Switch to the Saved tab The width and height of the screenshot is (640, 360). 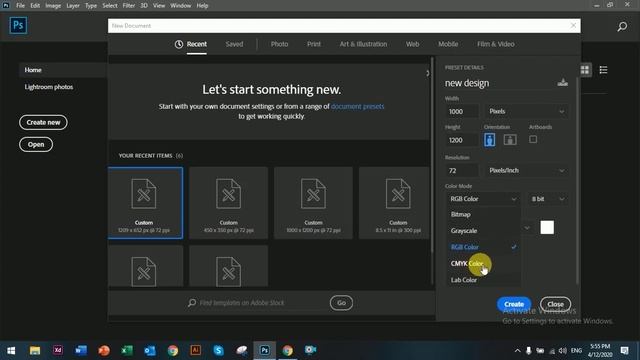coord(234,44)
